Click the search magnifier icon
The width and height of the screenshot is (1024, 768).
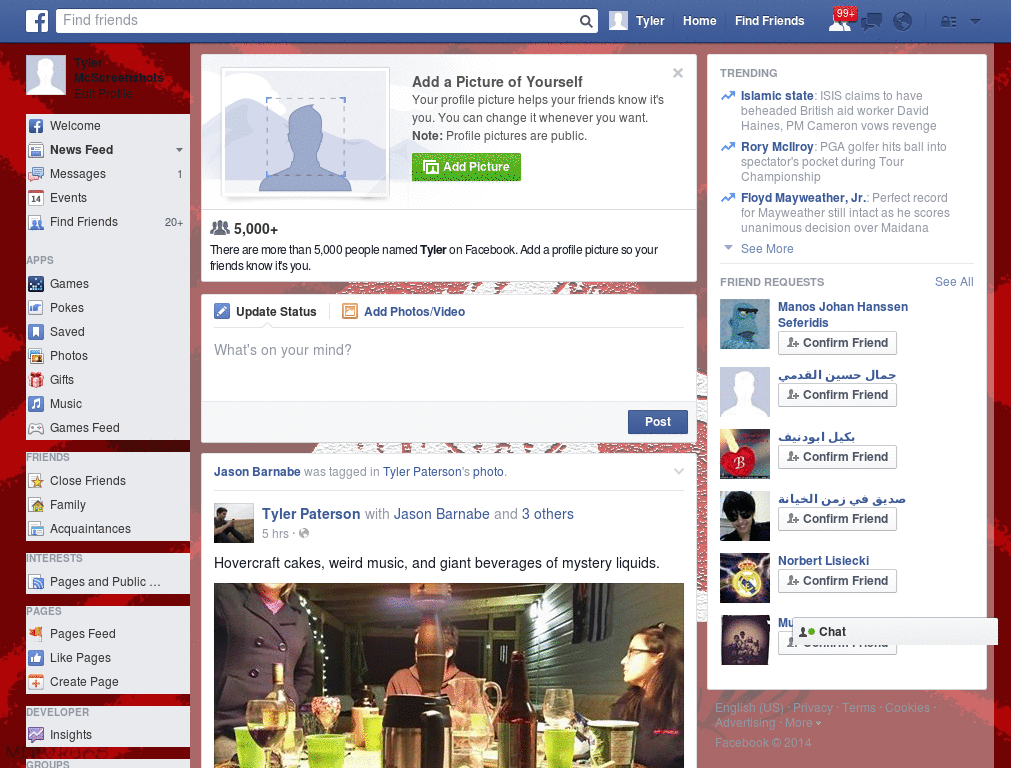coord(586,22)
